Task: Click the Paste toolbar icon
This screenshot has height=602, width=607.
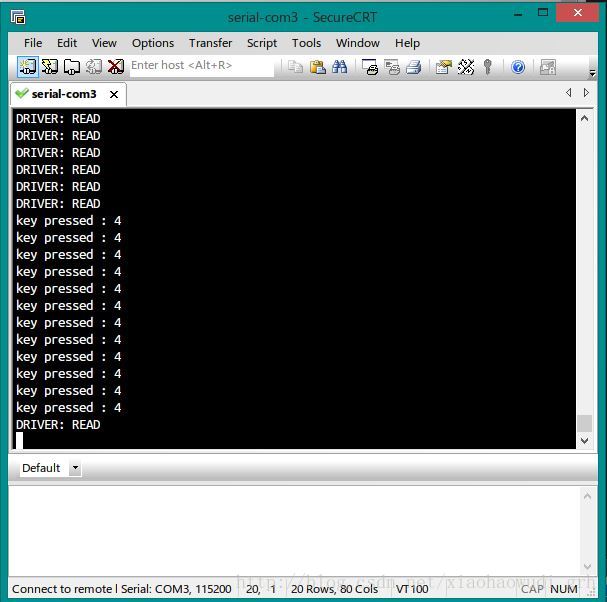Action: coord(317,67)
